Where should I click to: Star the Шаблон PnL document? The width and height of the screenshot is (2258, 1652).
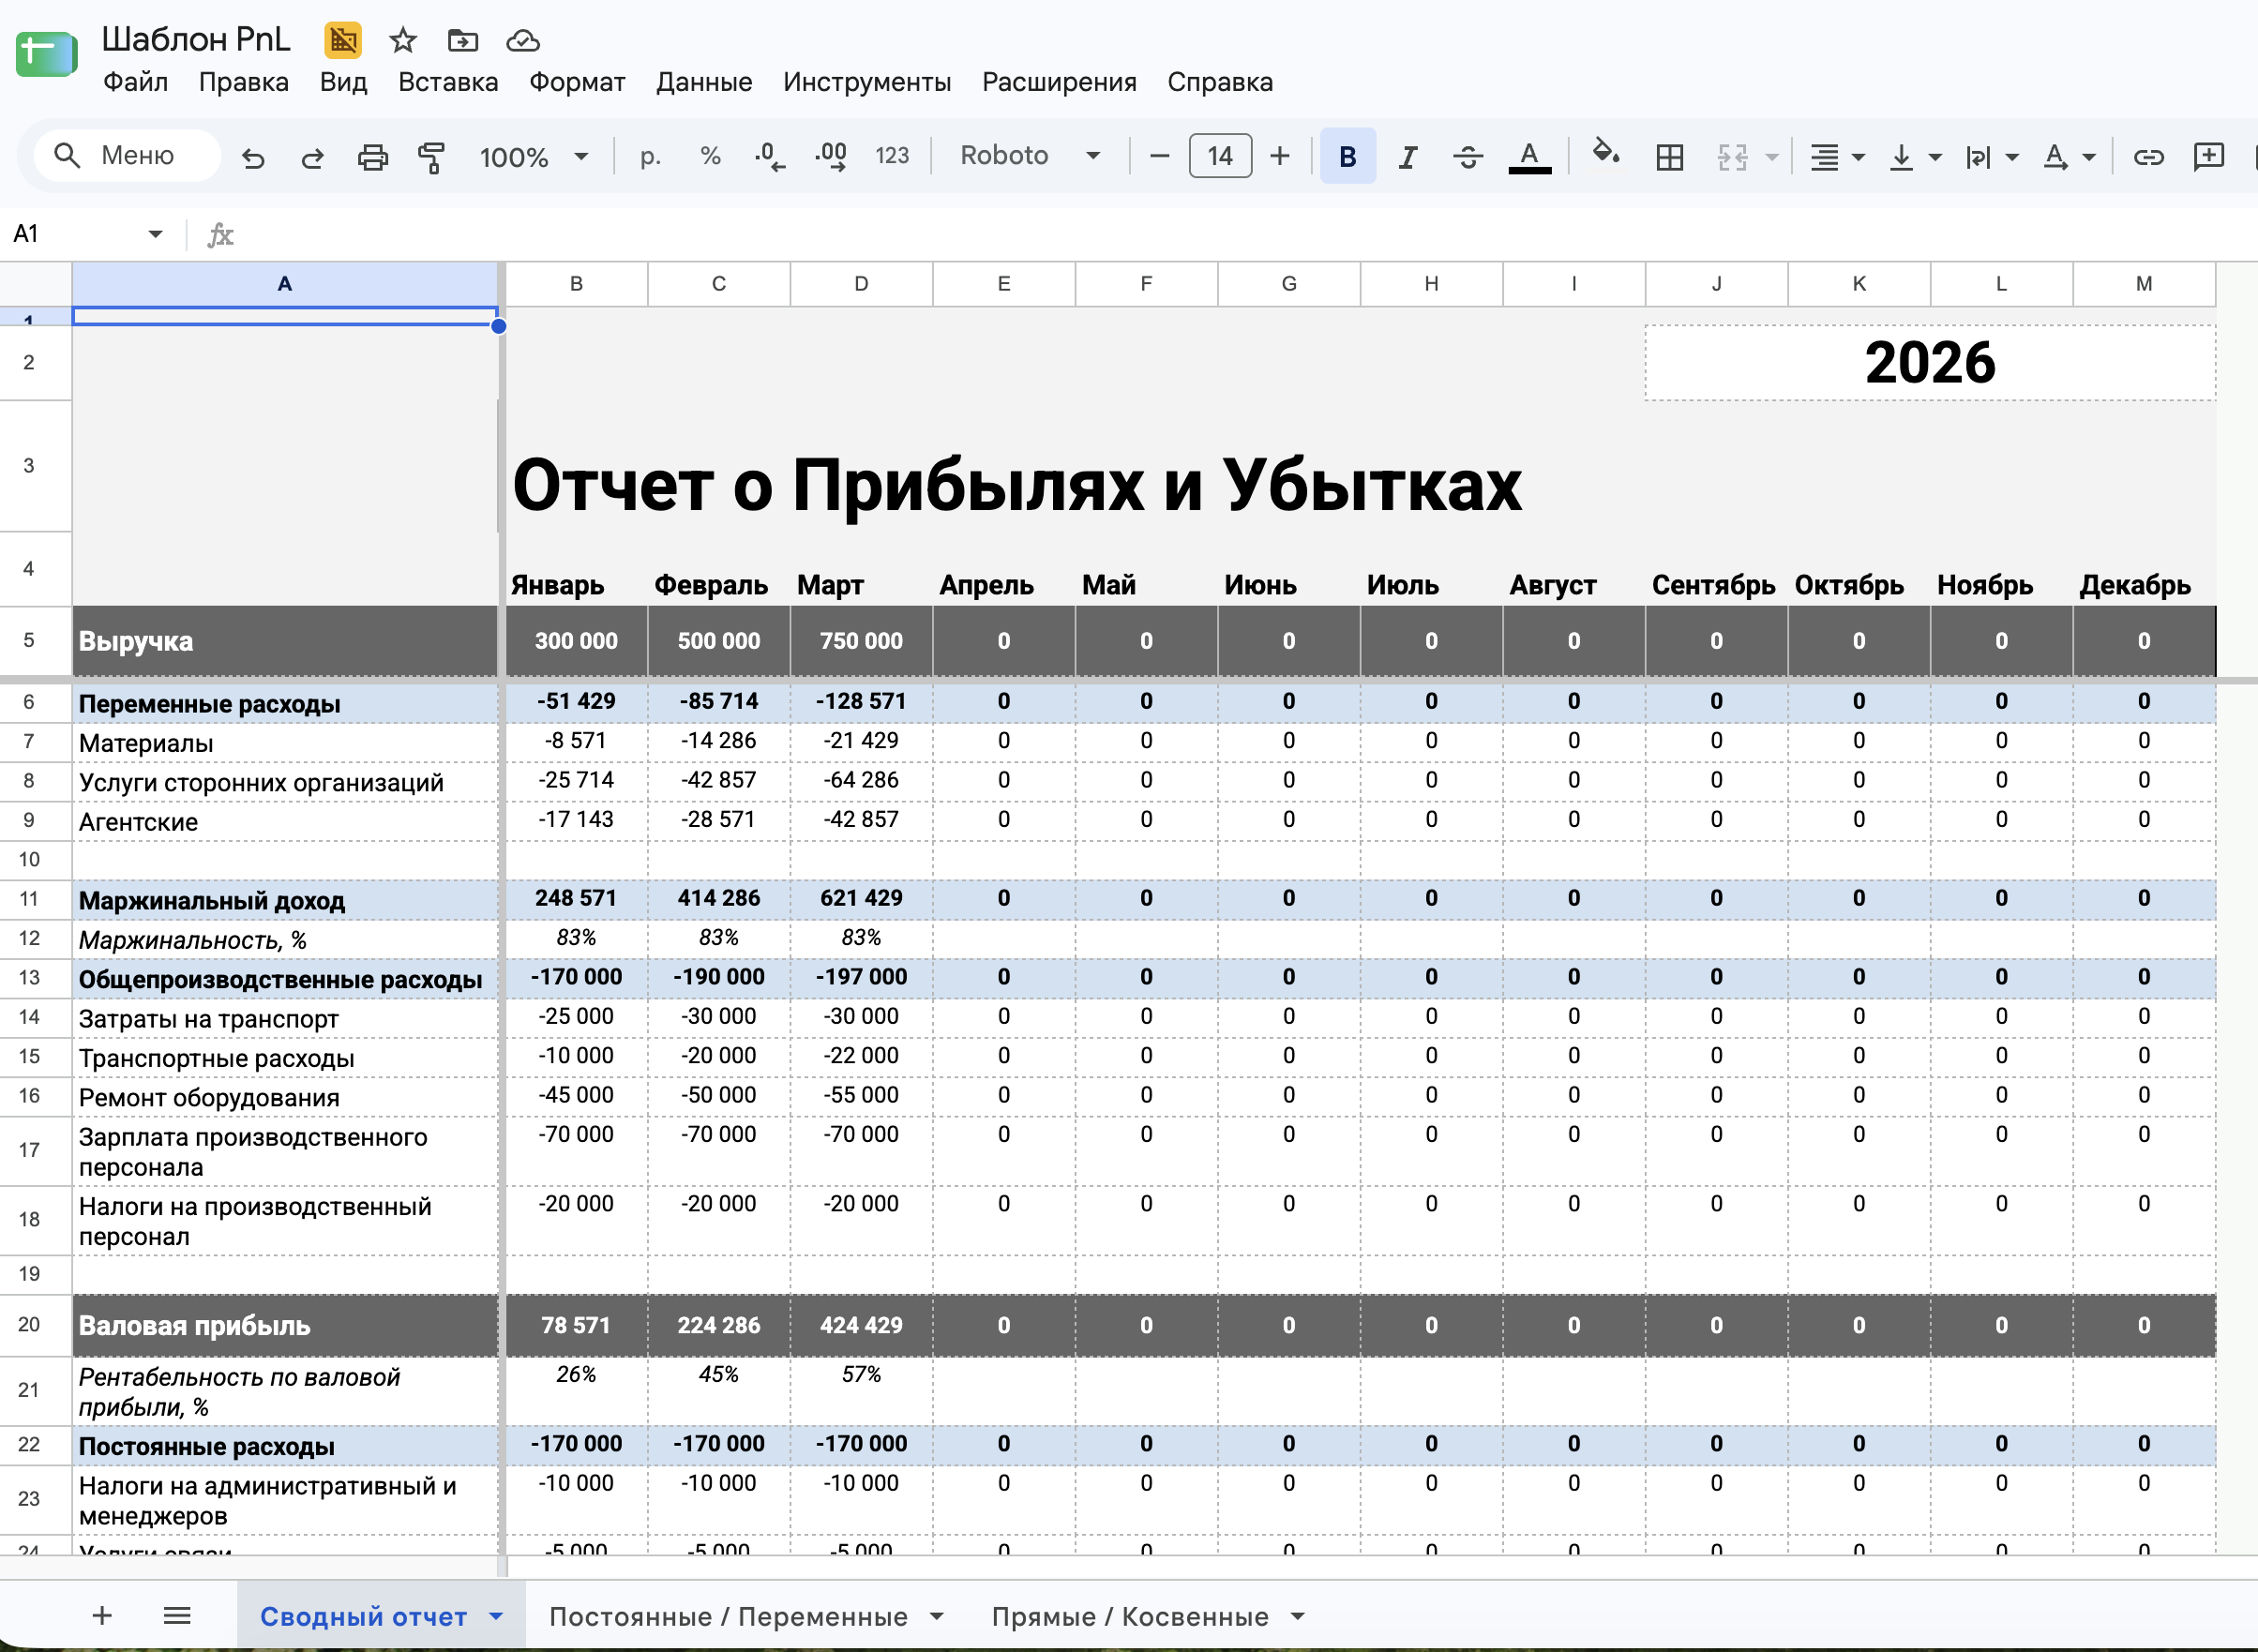[x=402, y=40]
